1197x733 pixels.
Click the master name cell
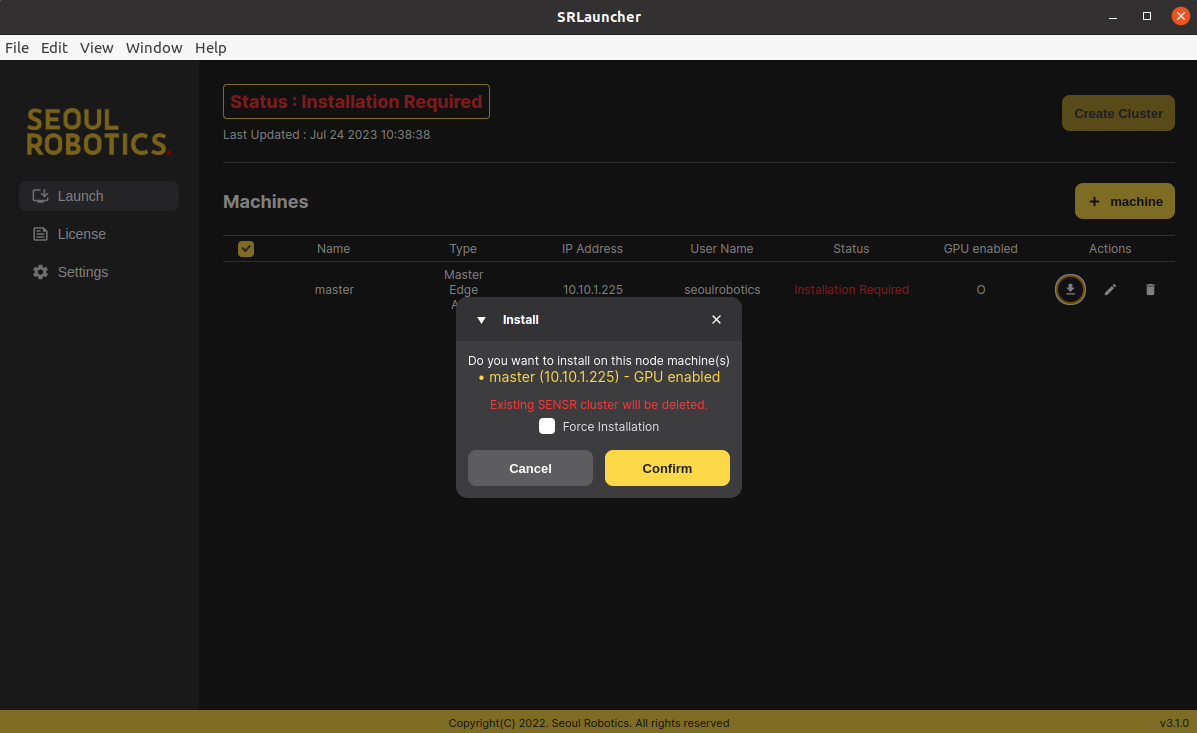click(x=334, y=289)
